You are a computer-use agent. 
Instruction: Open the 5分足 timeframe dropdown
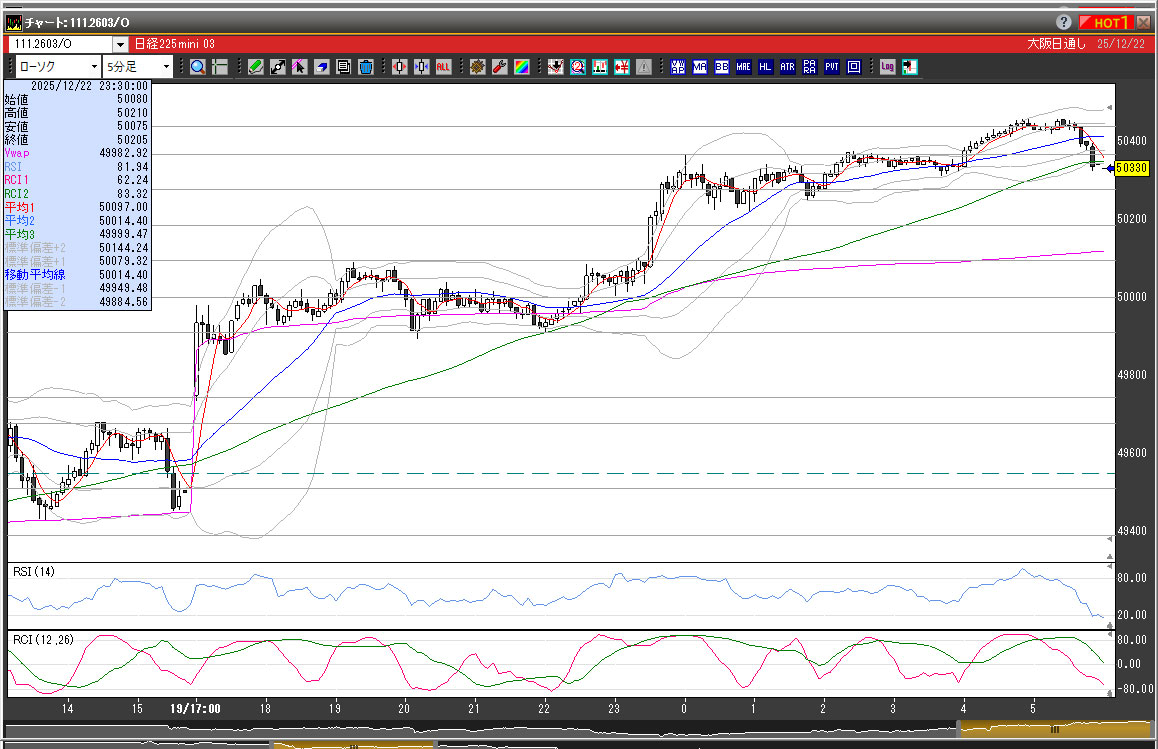coord(165,67)
